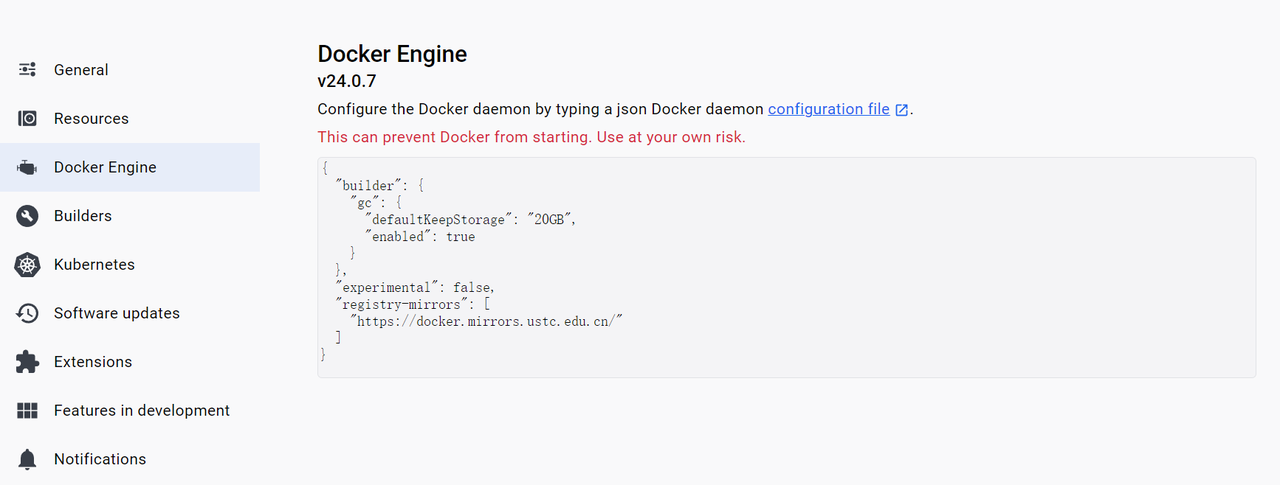The width and height of the screenshot is (1280, 485).
Task: Open Software updates settings
Action: click(x=130, y=313)
